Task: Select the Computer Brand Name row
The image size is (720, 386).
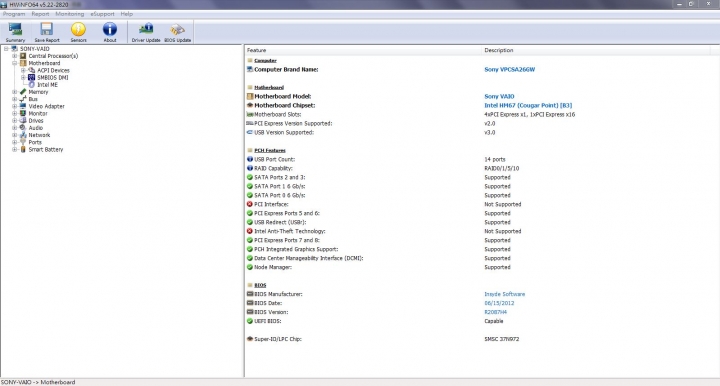Action: coord(482,70)
